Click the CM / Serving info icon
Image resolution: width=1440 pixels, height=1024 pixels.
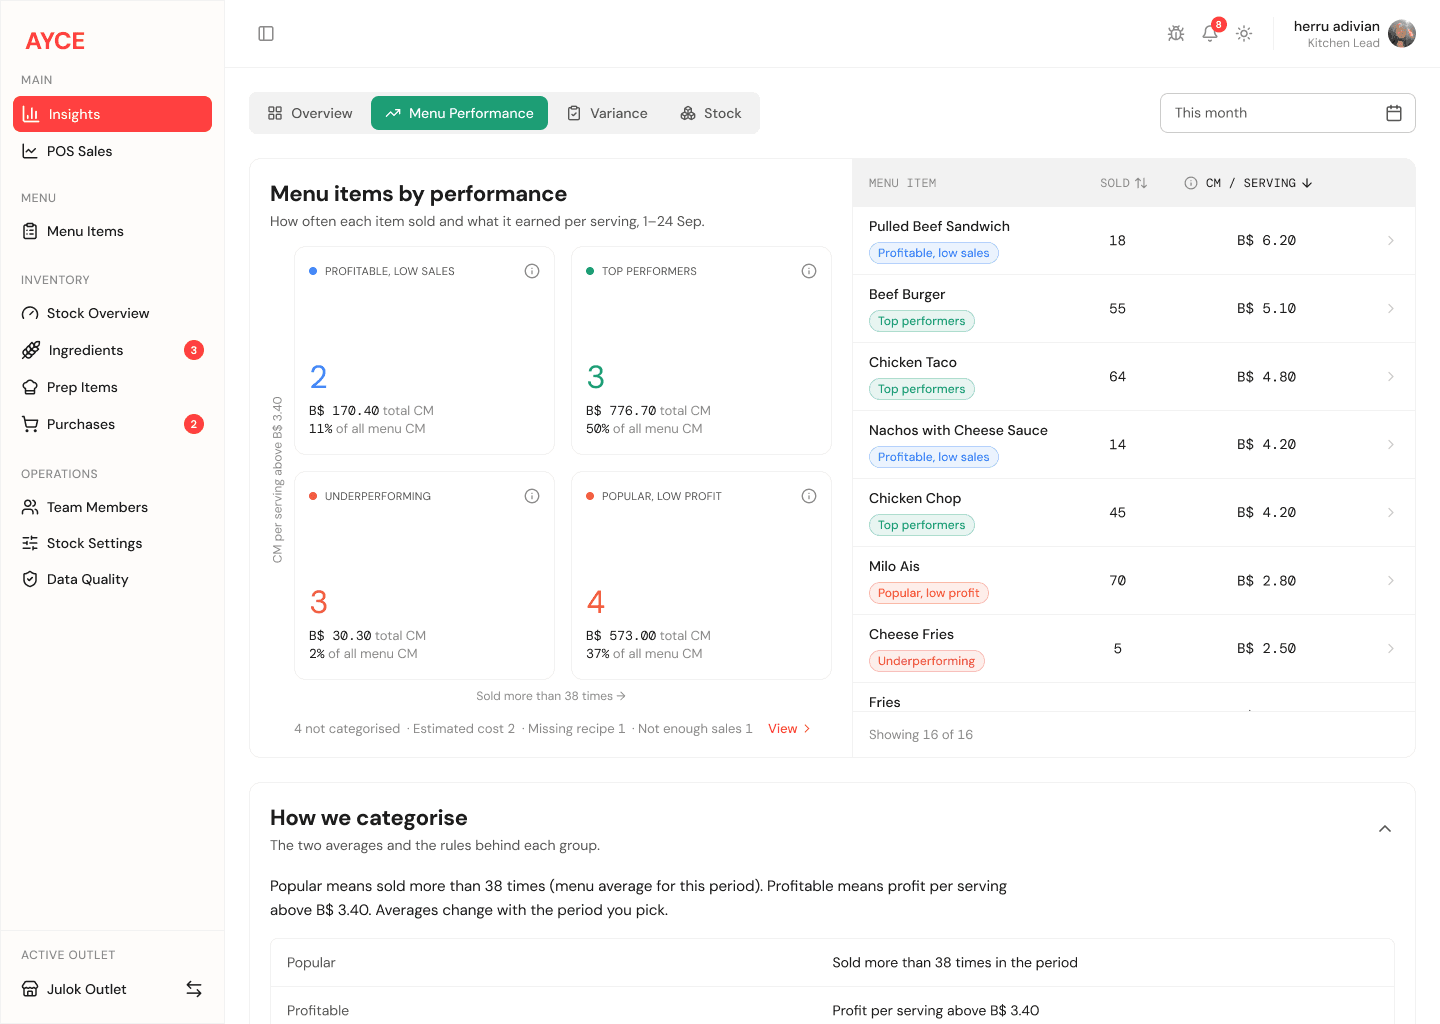pos(1191,183)
